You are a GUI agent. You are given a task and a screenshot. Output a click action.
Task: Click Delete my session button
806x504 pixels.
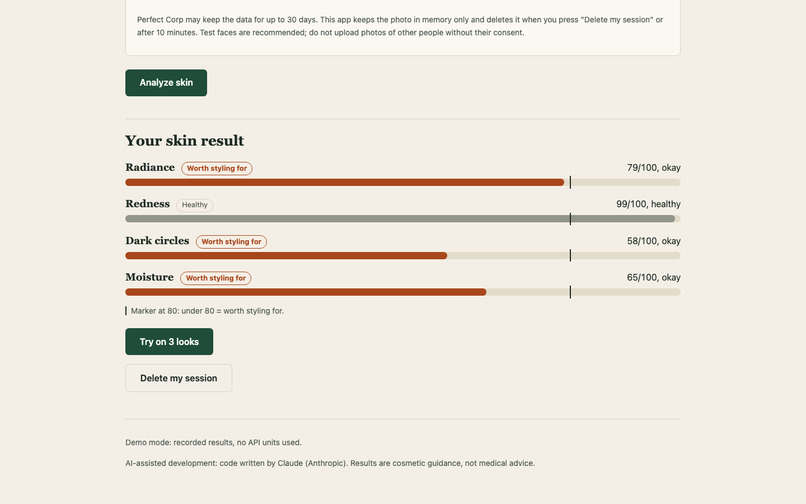(179, 378)
